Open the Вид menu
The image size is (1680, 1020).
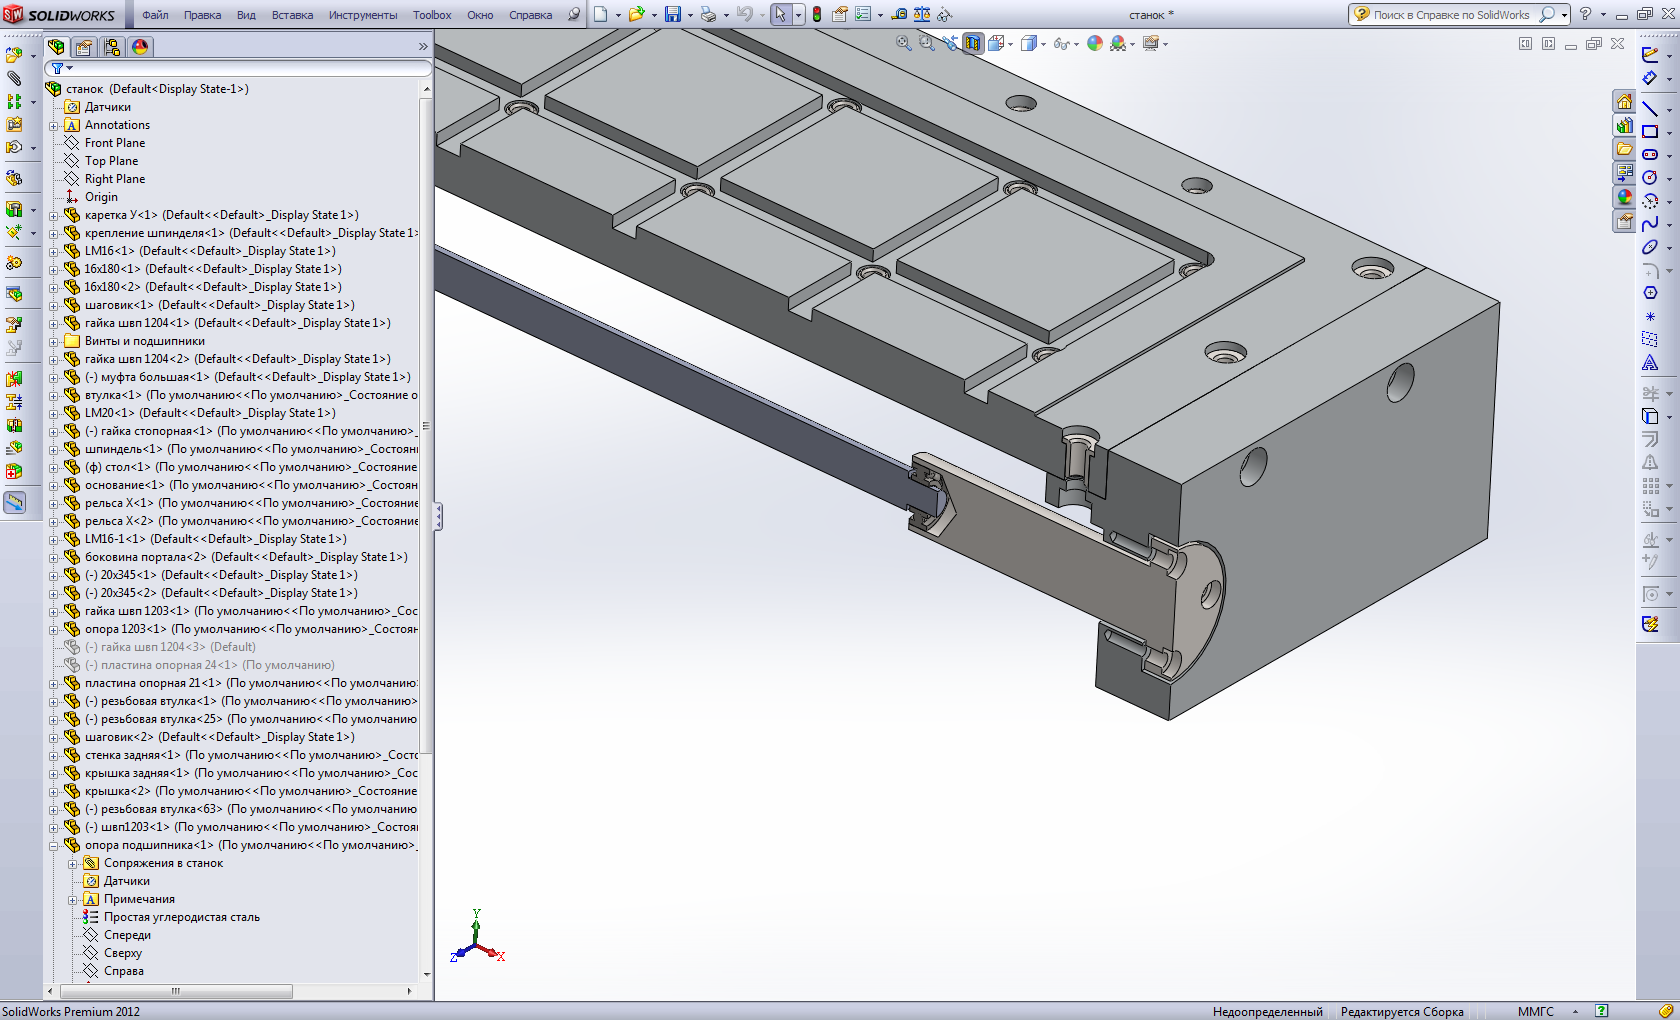point(246,15)
